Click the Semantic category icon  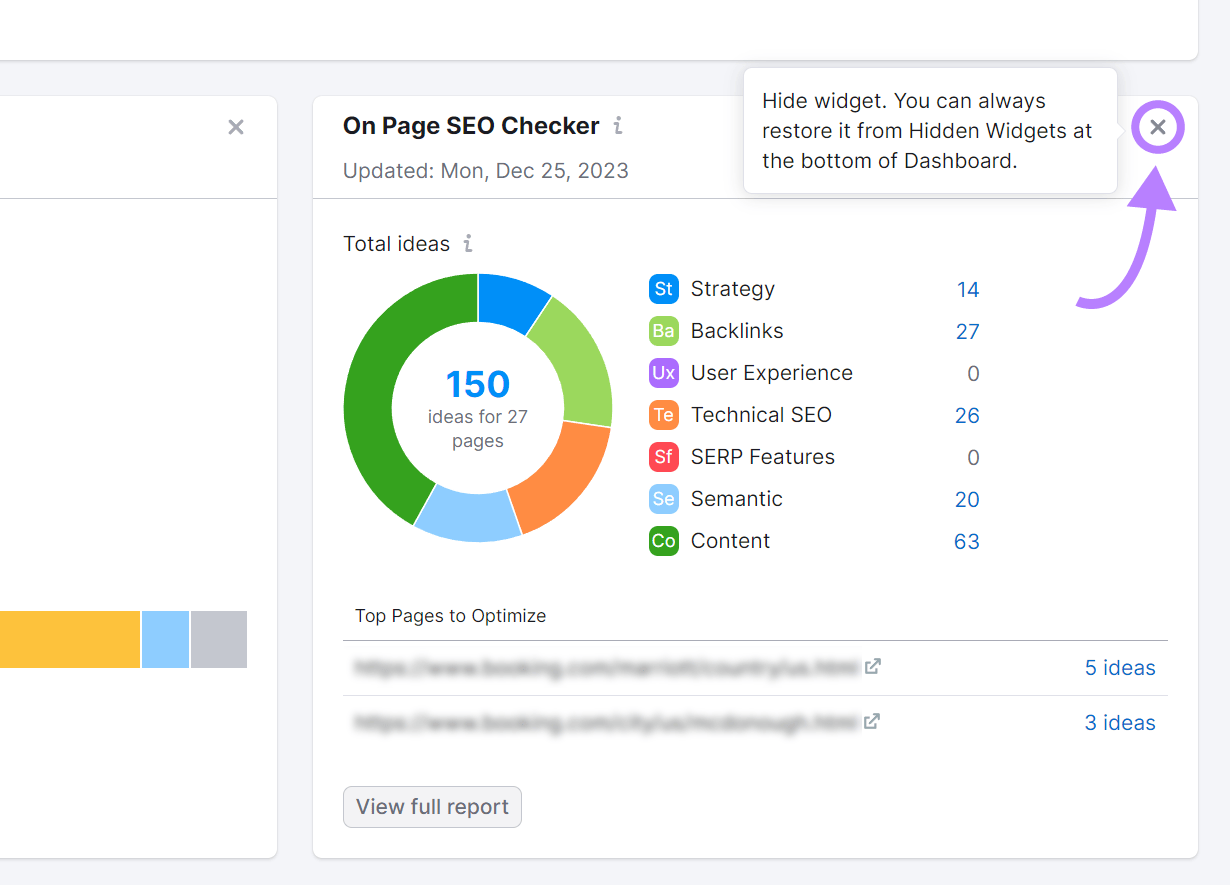tap(663, 499)
